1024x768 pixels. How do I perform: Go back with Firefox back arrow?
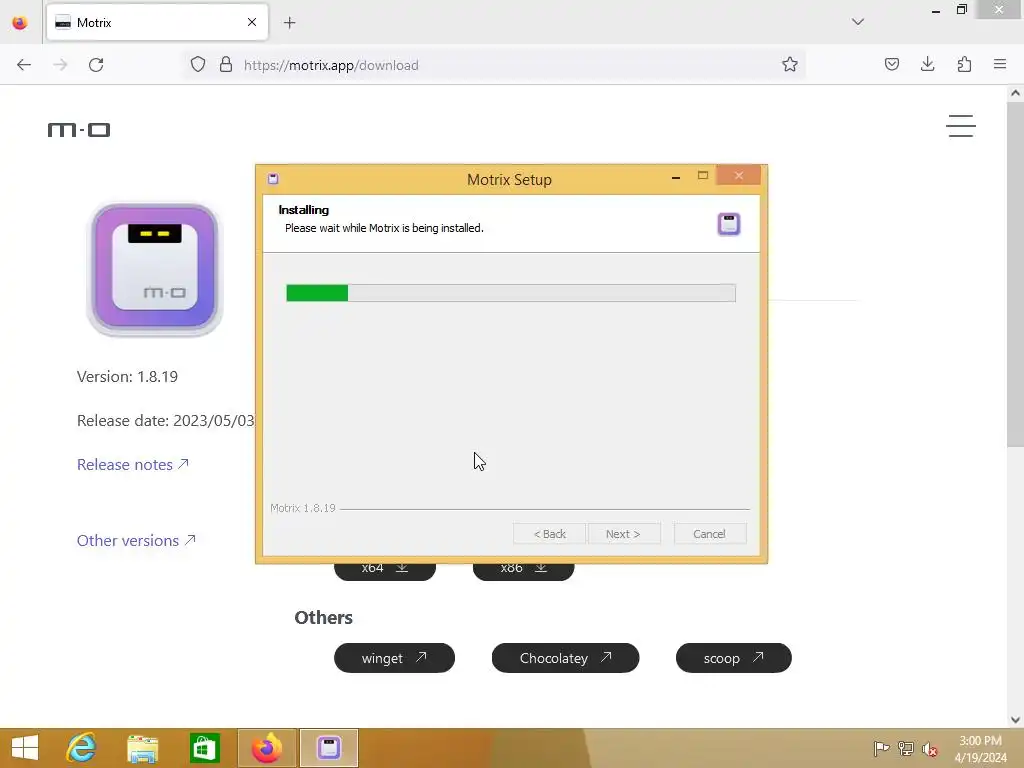pos(24,65)
